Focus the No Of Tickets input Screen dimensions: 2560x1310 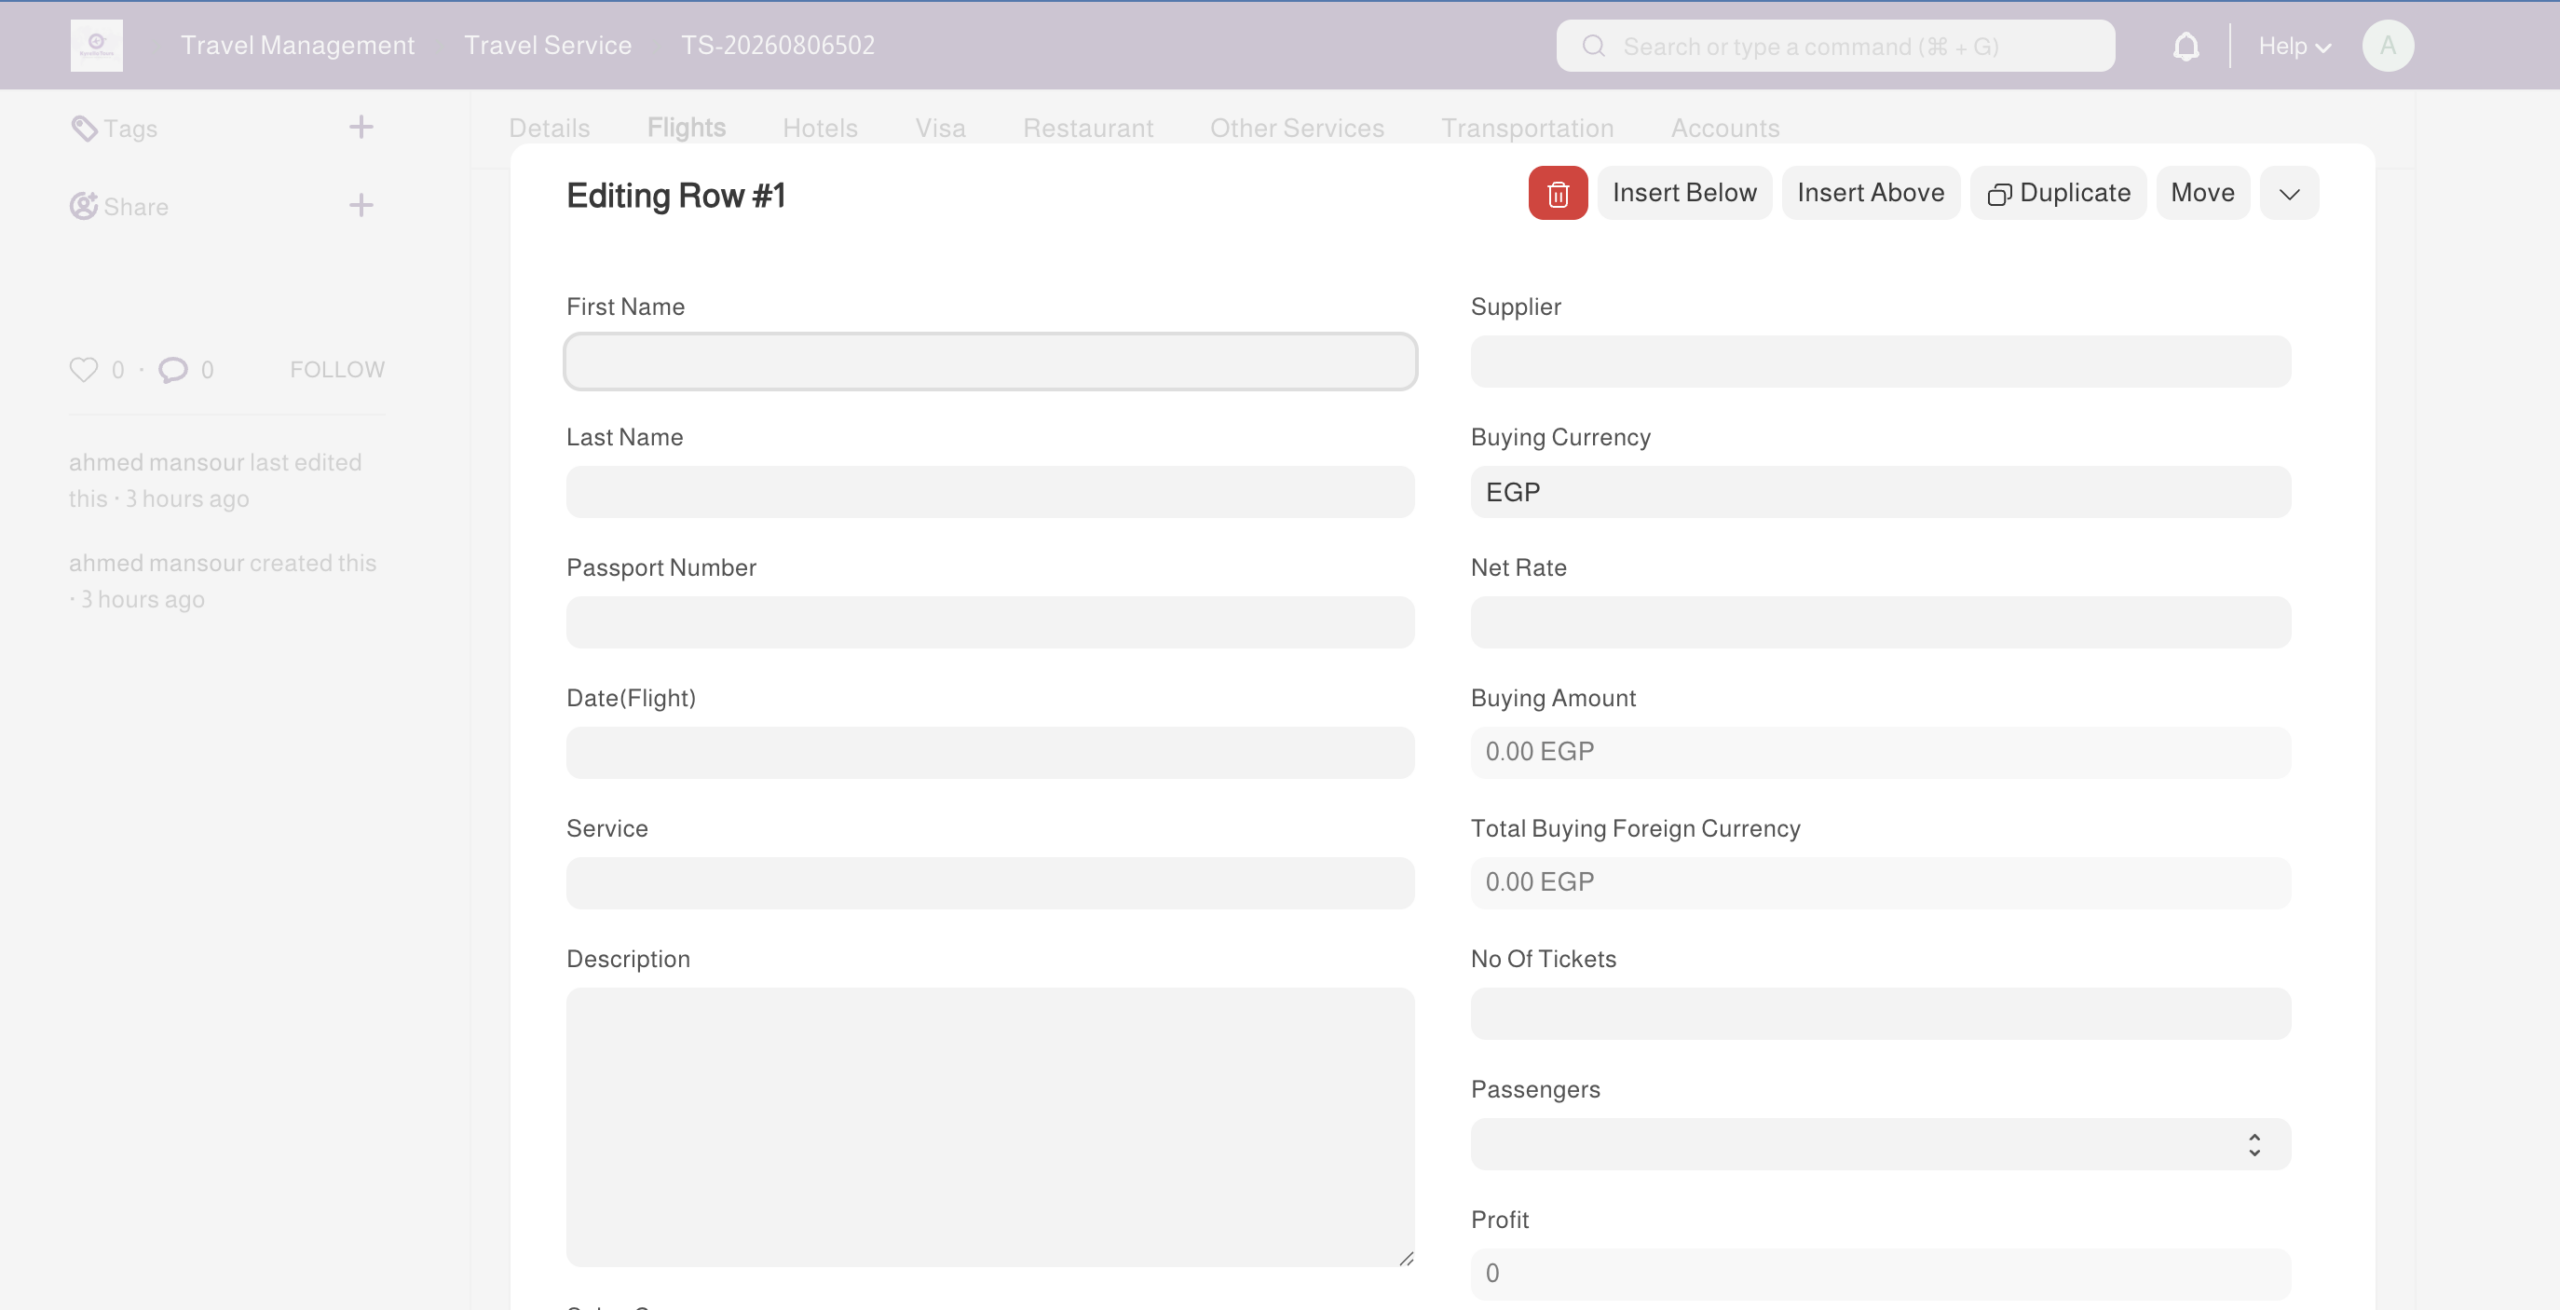pos(1880,1013)
